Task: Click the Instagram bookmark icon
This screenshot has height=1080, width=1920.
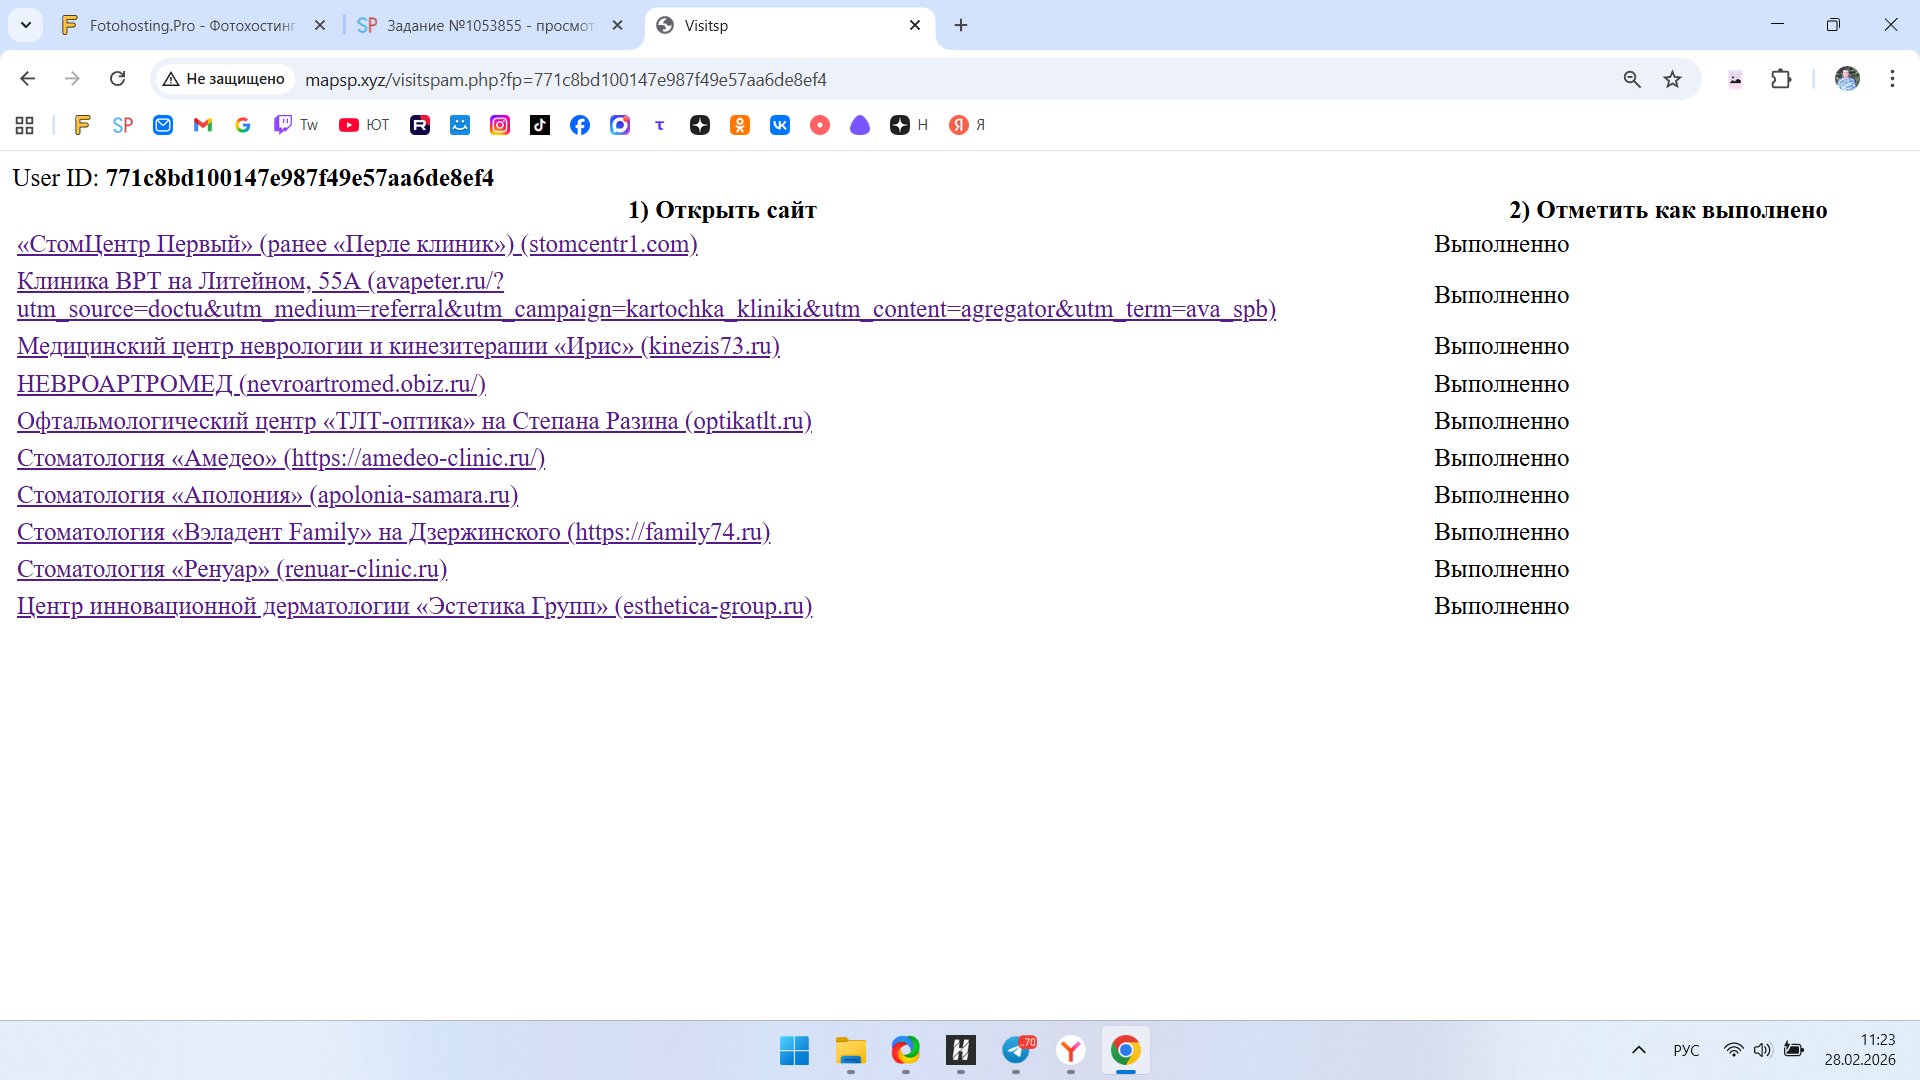Action: [x=500, y=125]
